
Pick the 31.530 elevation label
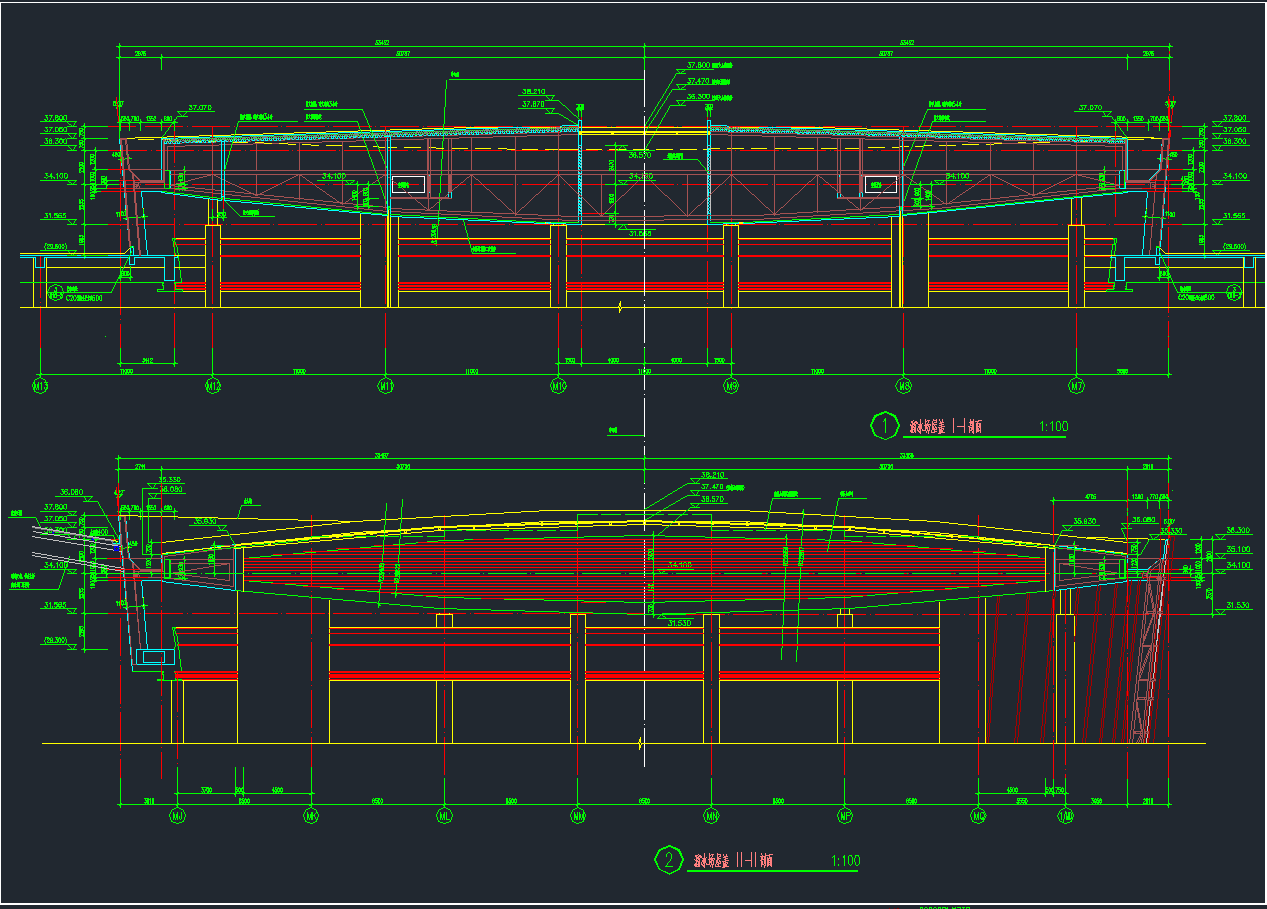(1238, 605)
